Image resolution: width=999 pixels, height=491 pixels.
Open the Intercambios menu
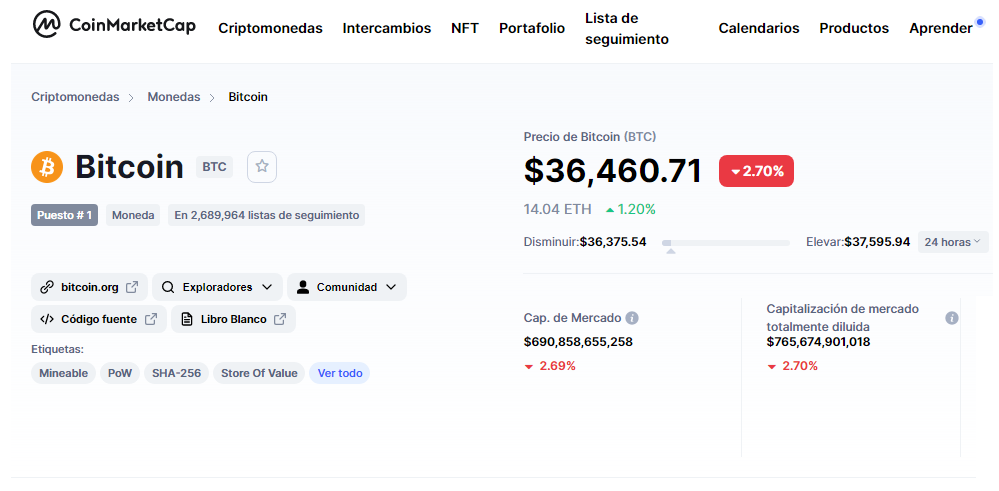point(386,28)
